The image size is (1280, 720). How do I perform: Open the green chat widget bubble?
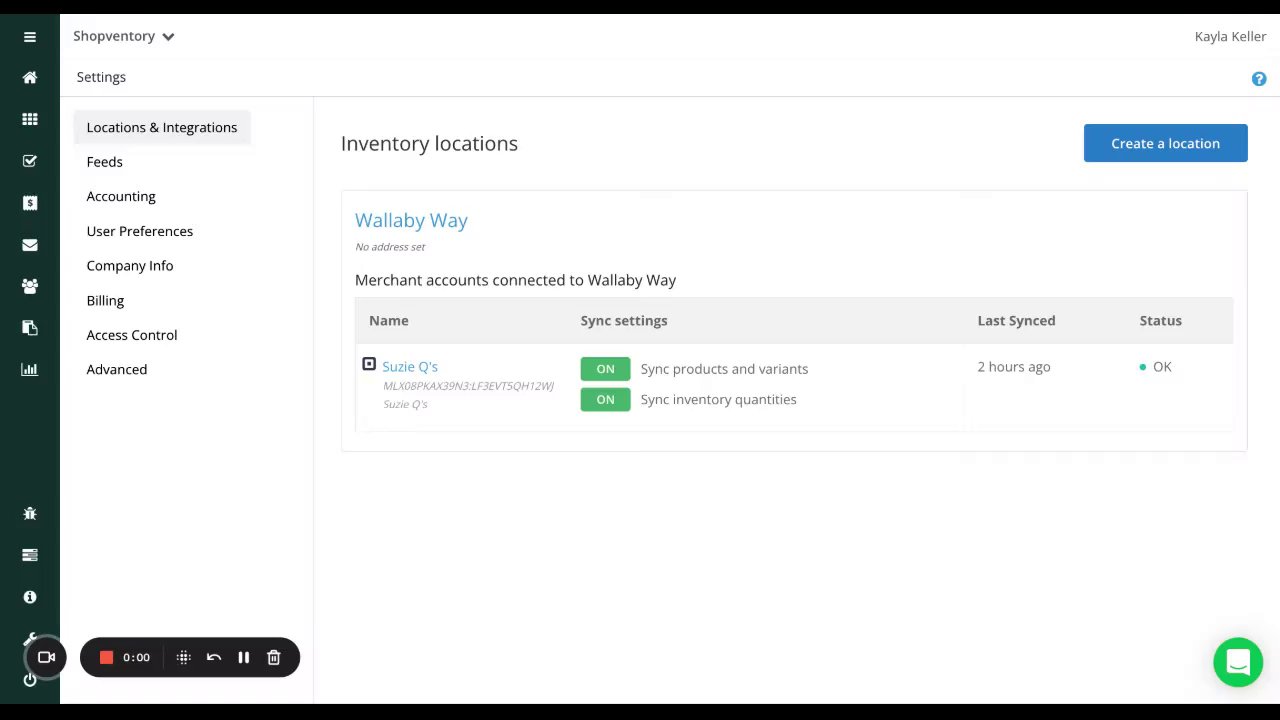1238,662
